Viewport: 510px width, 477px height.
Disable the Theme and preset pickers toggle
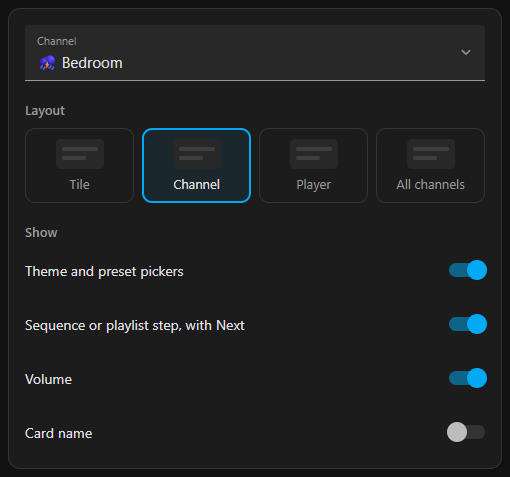click(x=468, y=270)
